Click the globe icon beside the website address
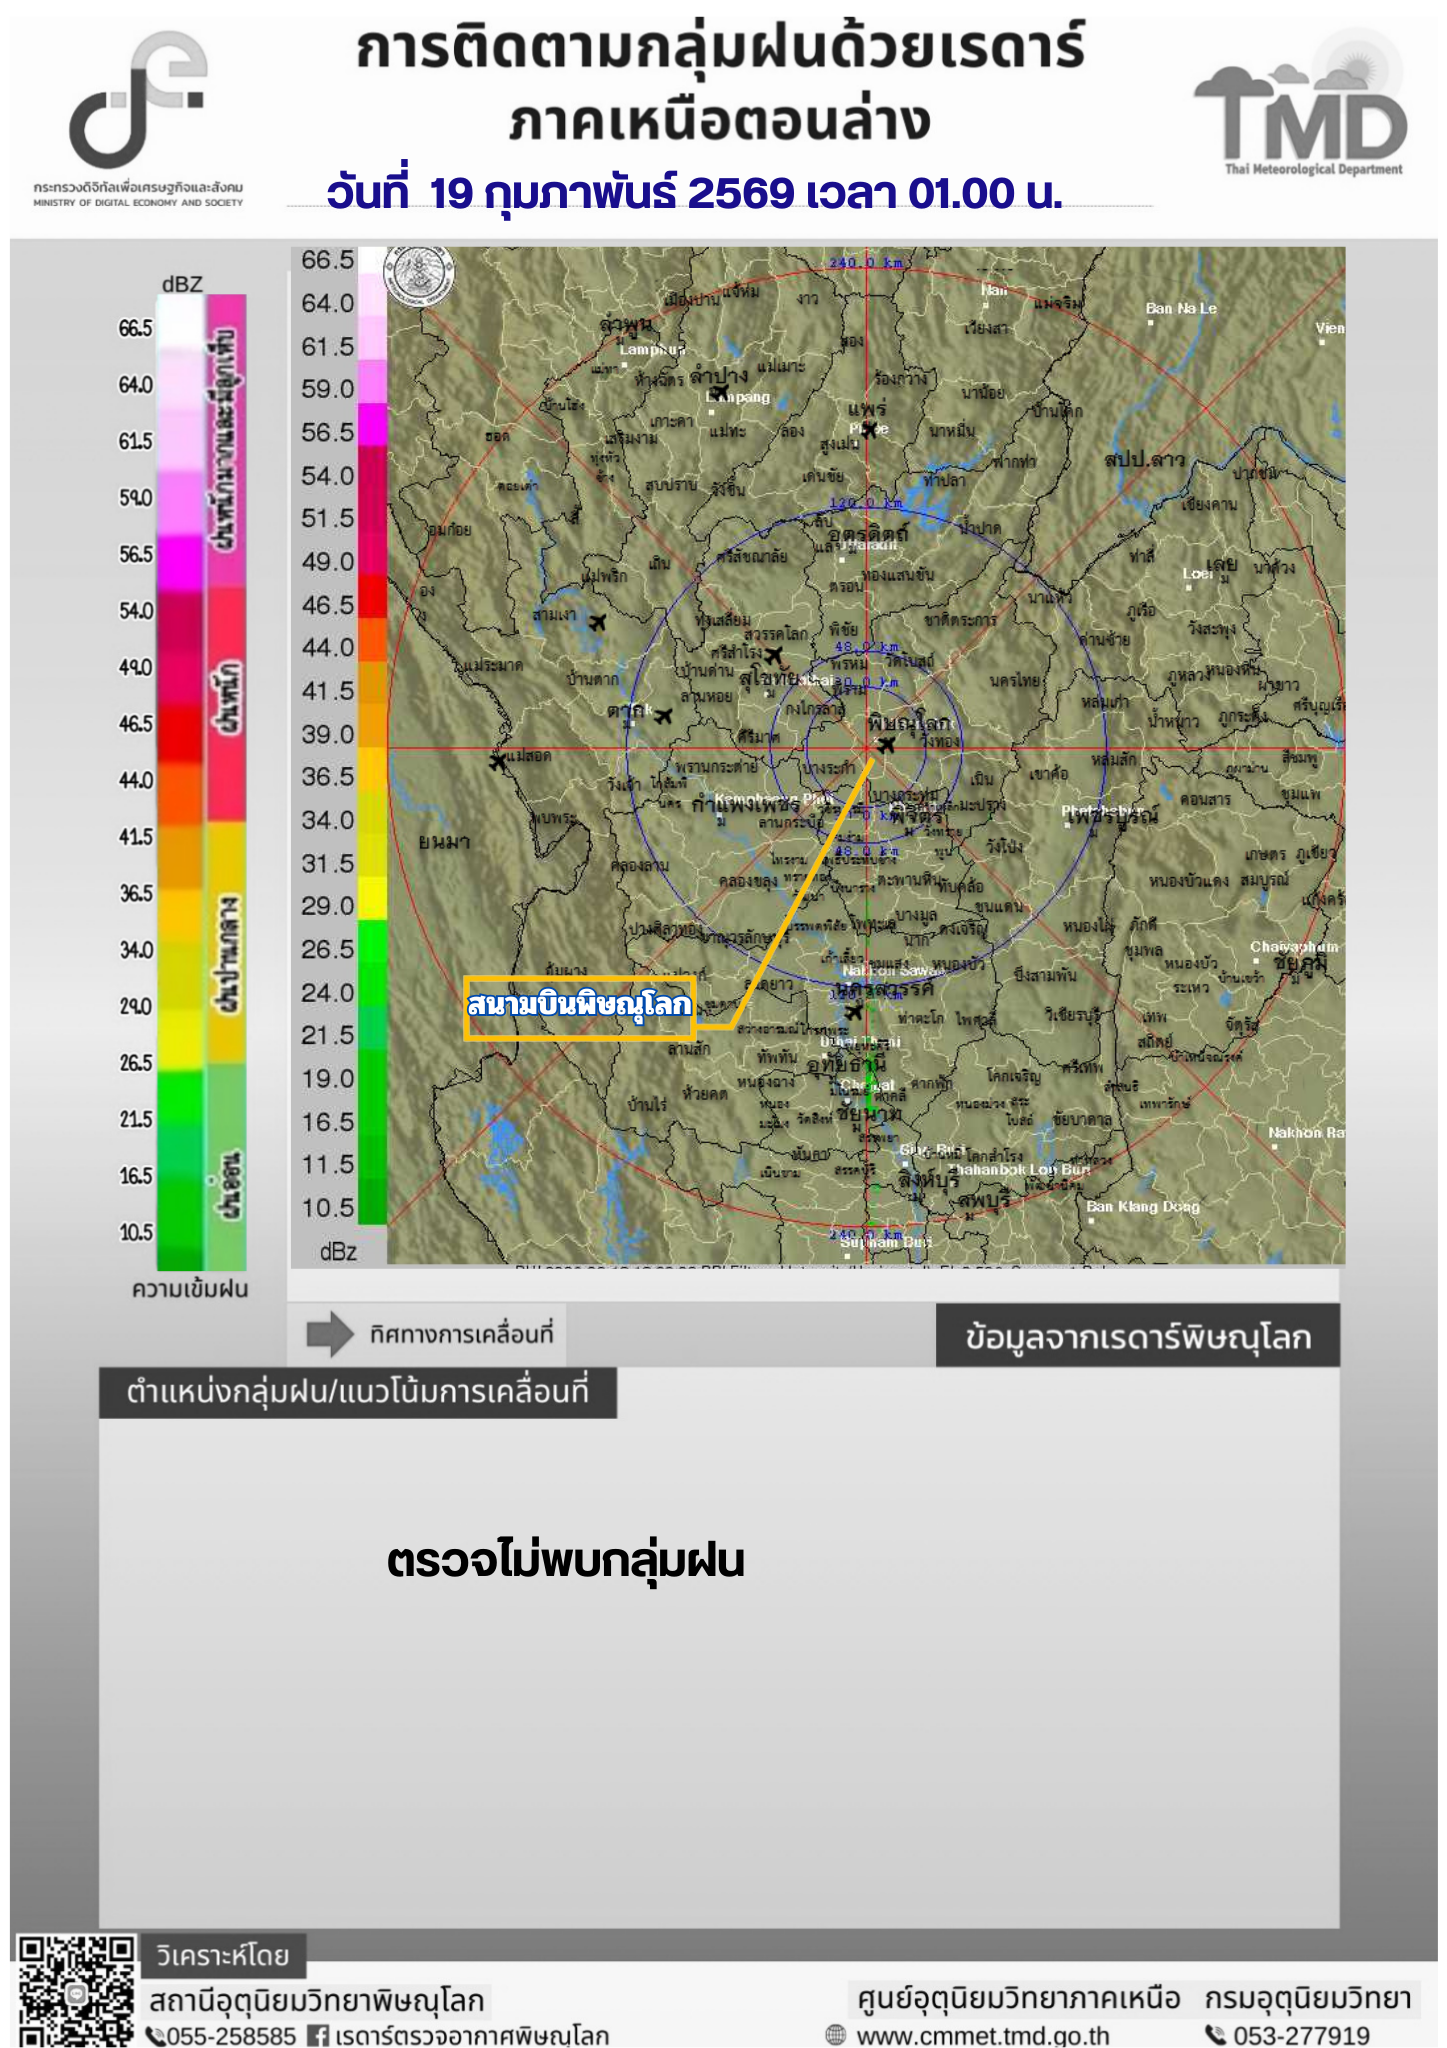This screenshot has height=2048, width=1447. (x=835, y=2035)
